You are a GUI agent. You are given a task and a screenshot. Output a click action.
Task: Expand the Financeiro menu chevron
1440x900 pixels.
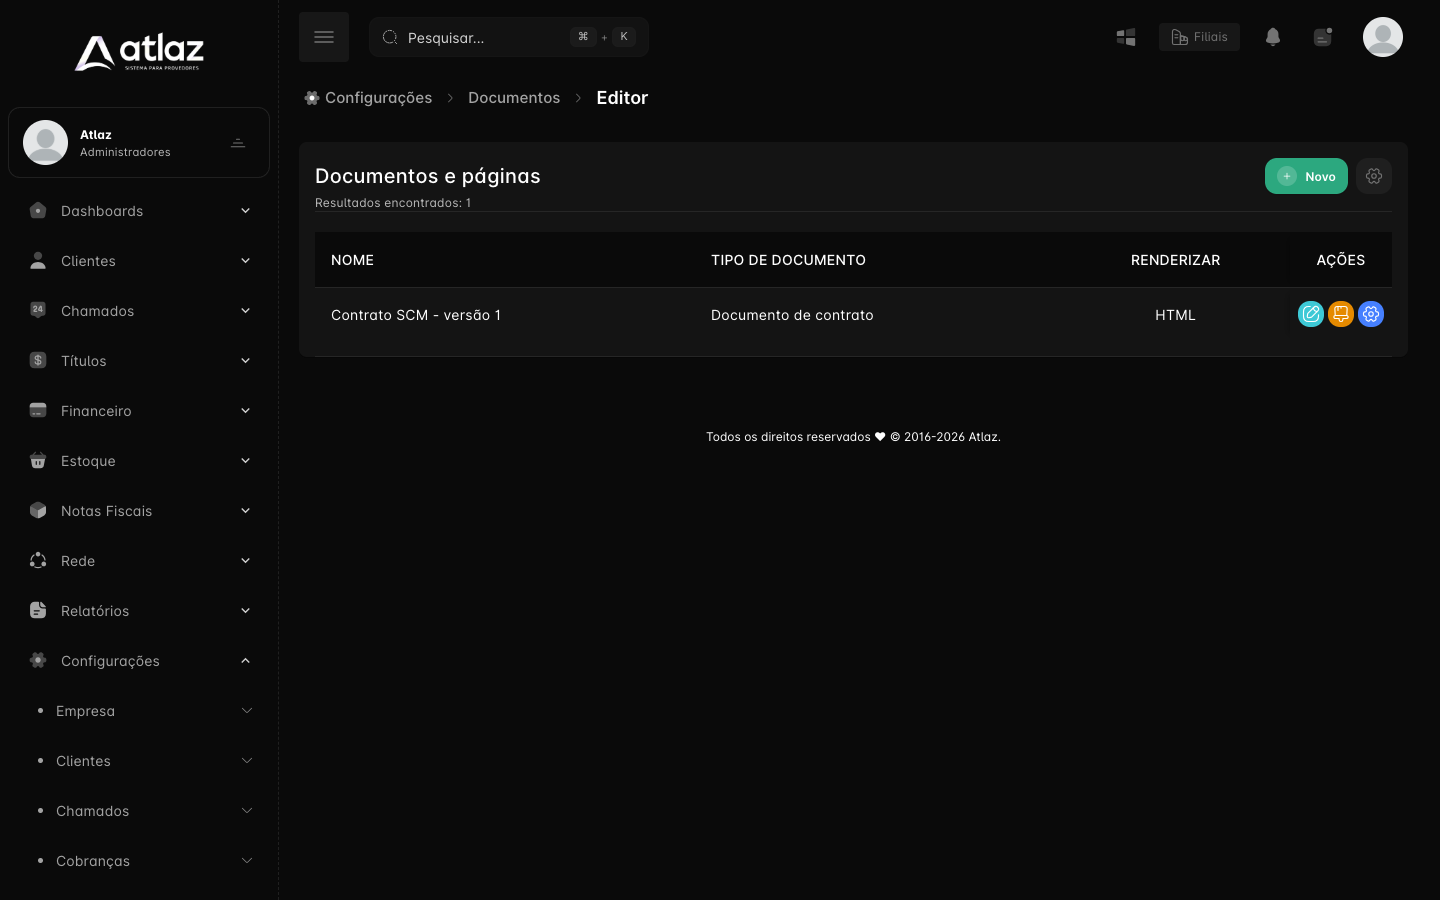(x=245, y=411)
